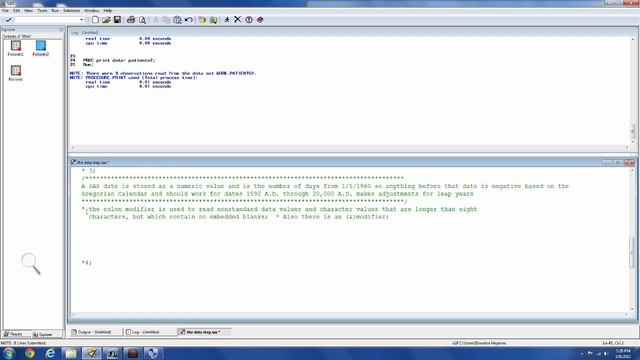Screen dimensions: 640x360
Task: Click the New Library toolbar icon
Action: pos(202,20)
